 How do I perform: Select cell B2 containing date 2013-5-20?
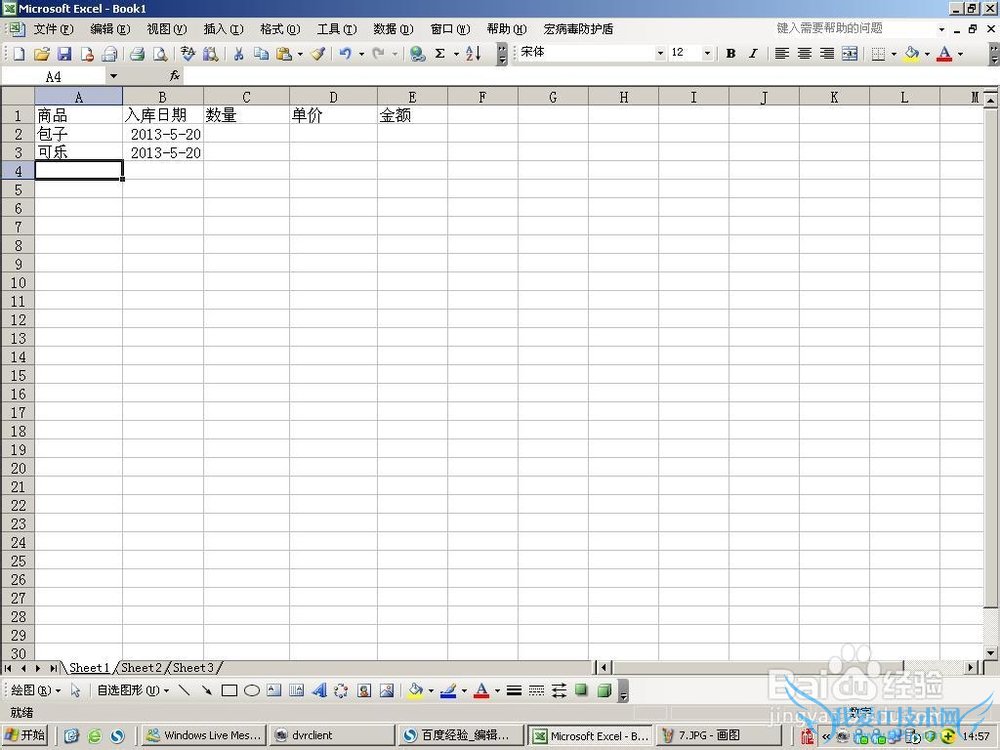coord(163,134)
